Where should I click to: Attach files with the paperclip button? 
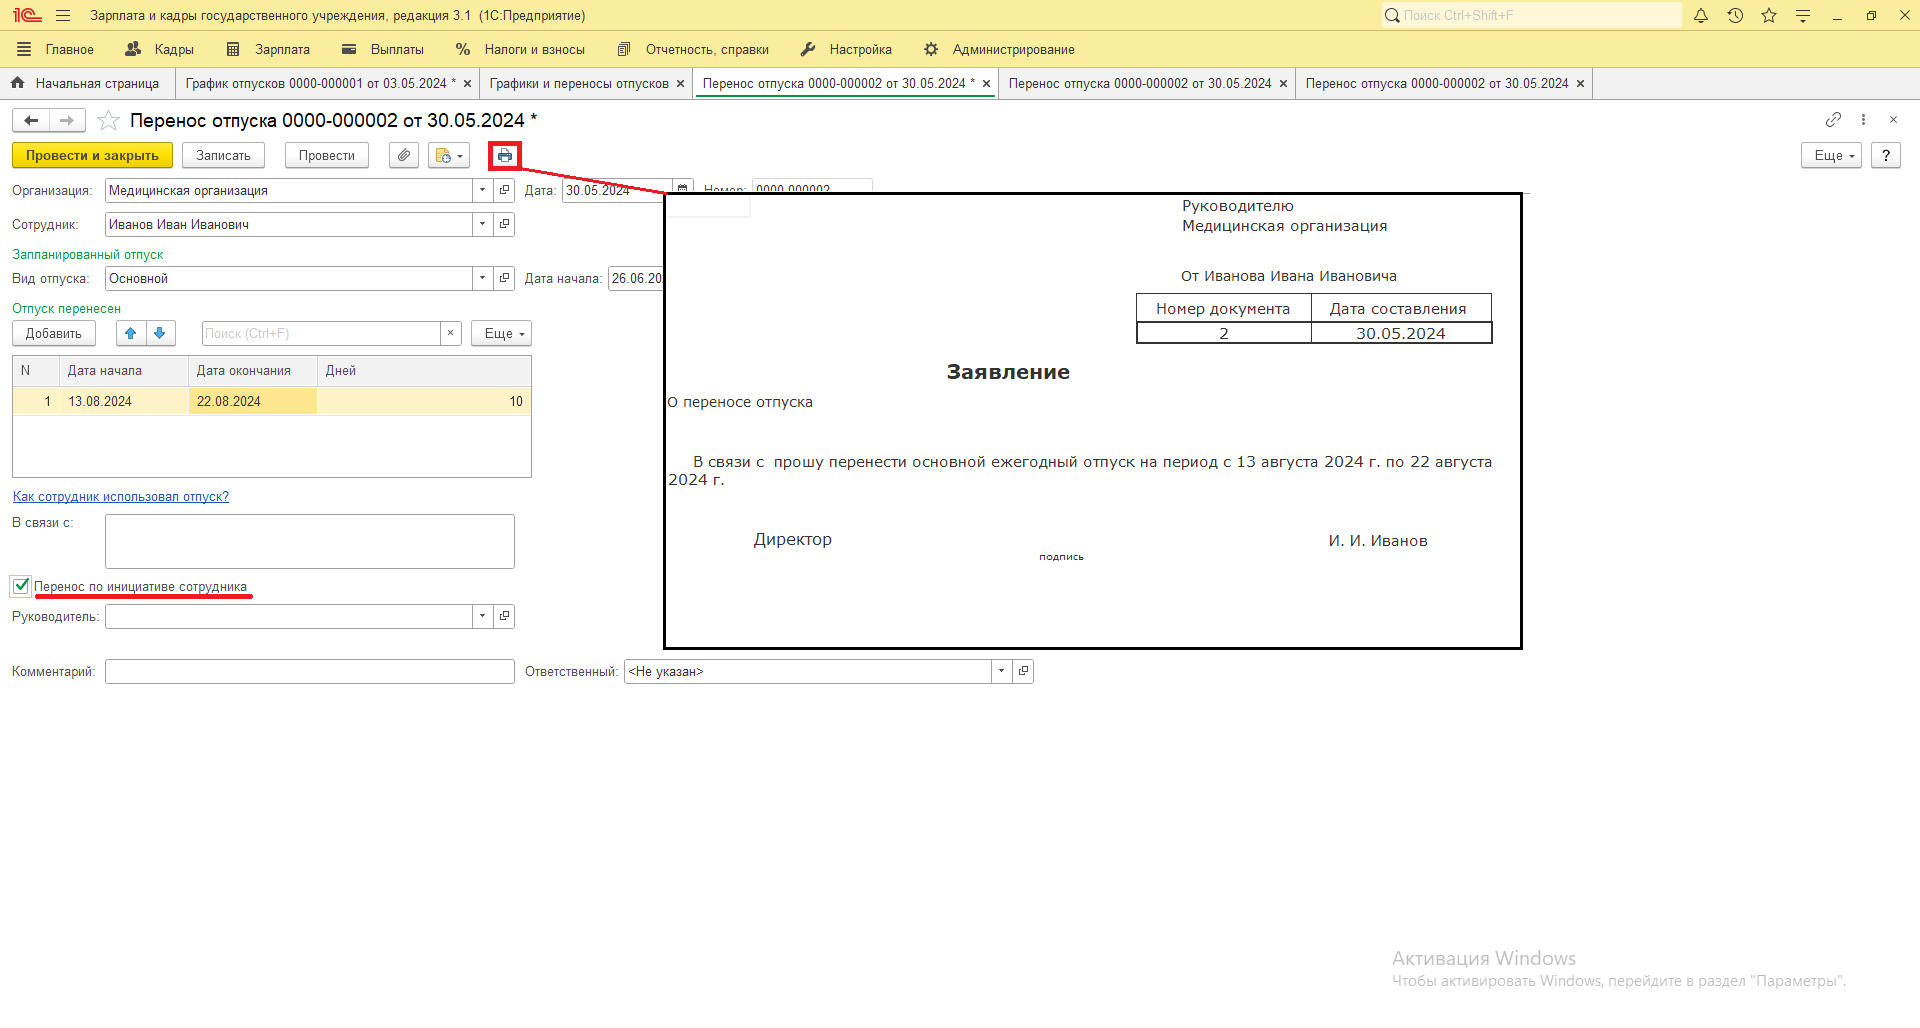[x=404, y=156]
